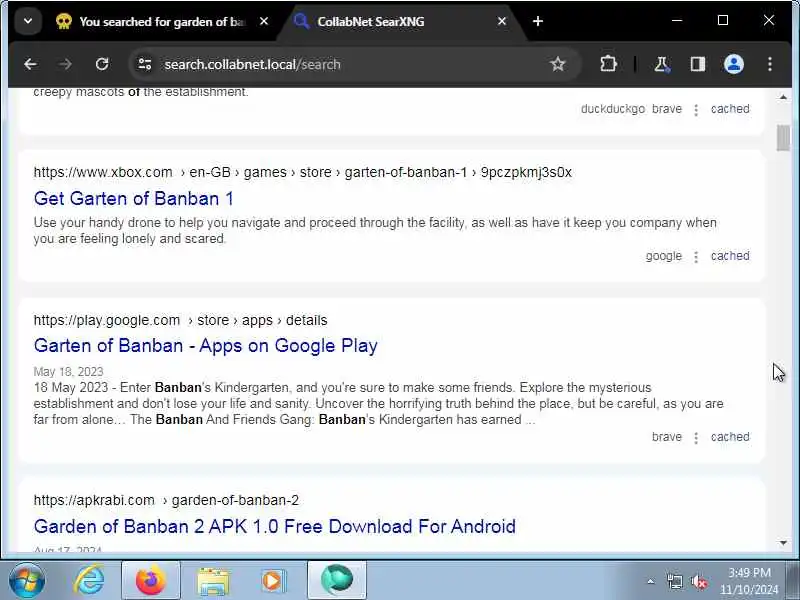Show hidden system tray icons
Screen dimensions: 800x600
click(651, 581)
